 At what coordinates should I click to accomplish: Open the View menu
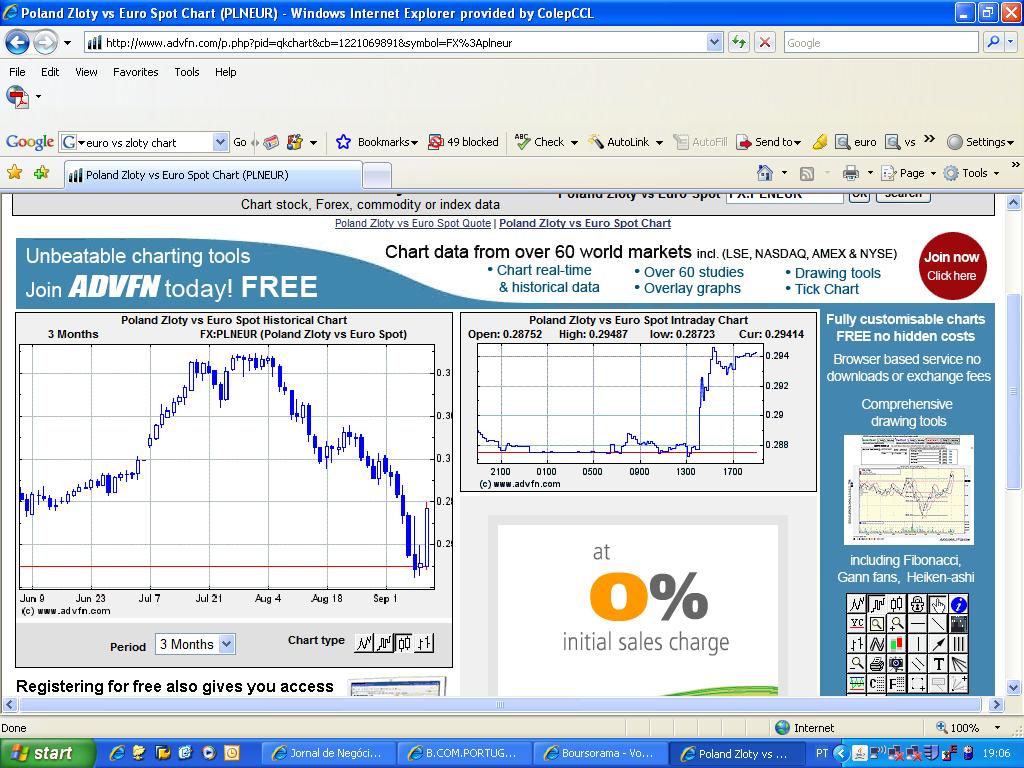[x=86, y=72]
